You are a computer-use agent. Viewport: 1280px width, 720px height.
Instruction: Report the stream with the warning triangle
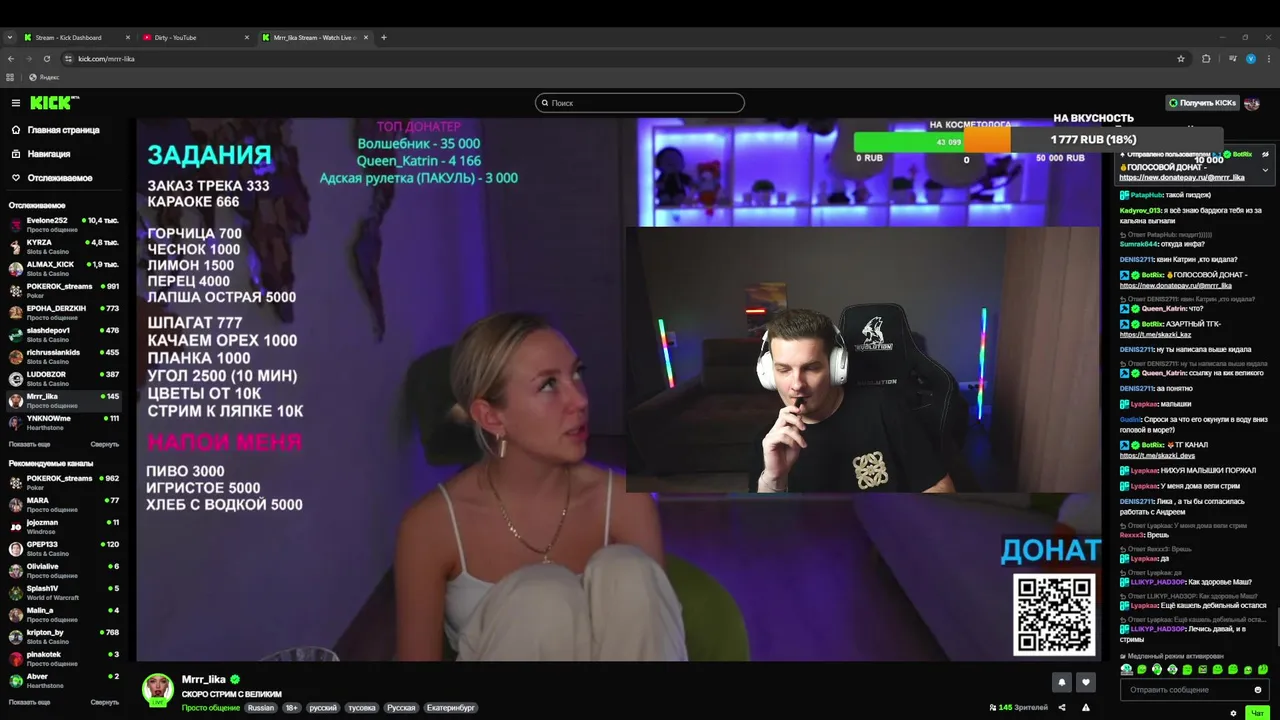(x=1086, y=707)
